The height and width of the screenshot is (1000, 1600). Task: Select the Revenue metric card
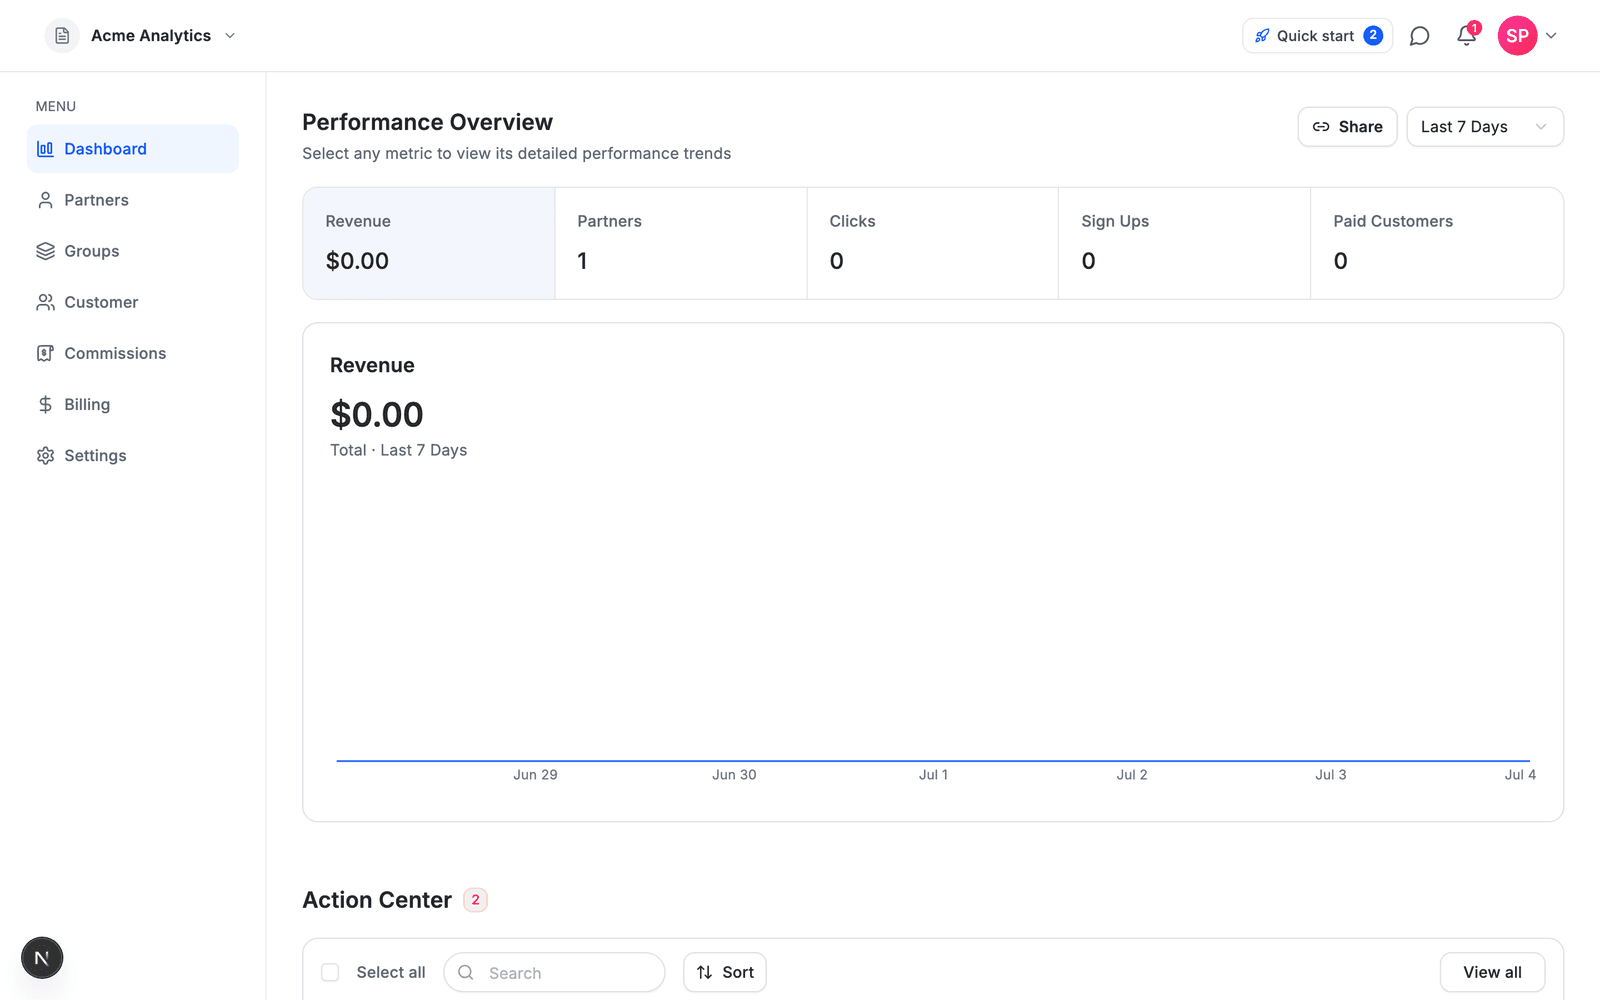pyautogui.click(x=429, y=243)
